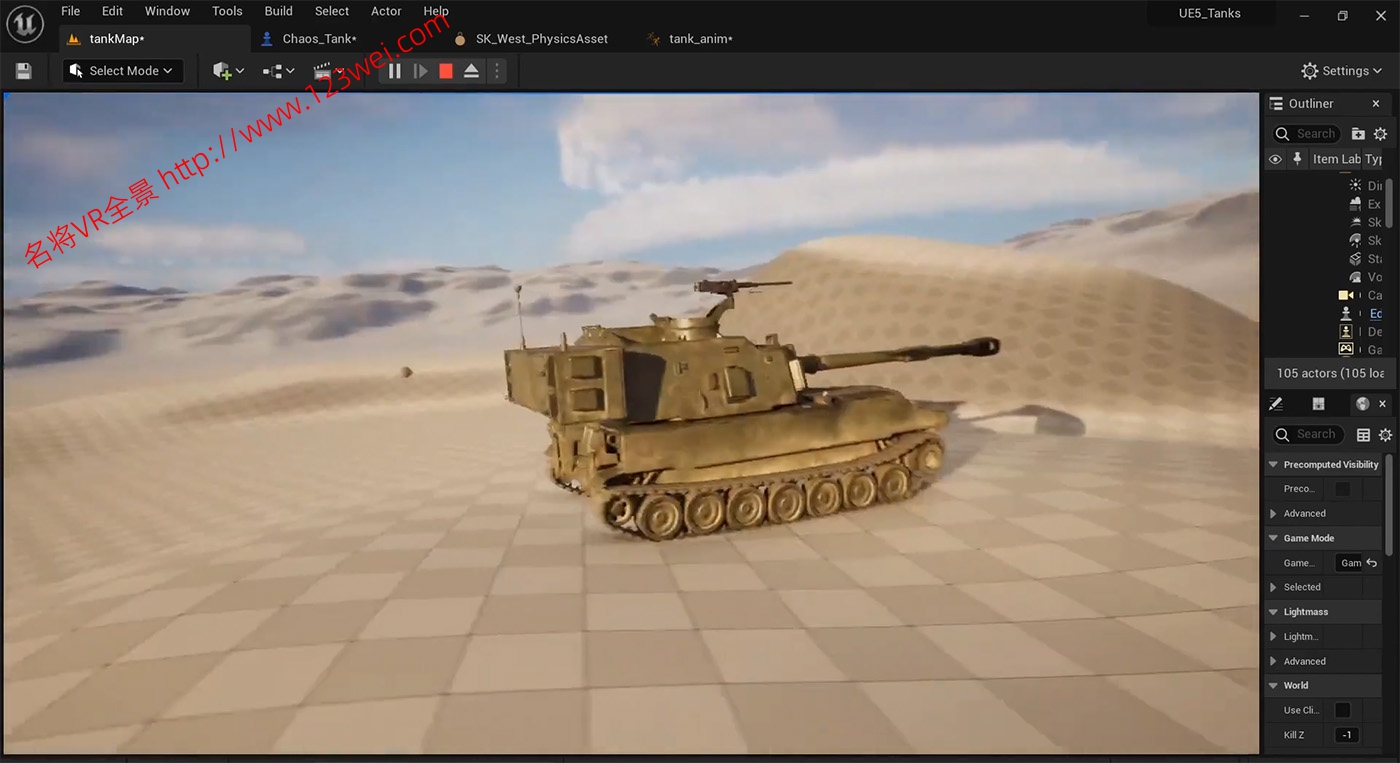Click the Blueprints toolbar icon
Image resolution: width=1400 pixels, height=763 pixels.
pos(278,71)
